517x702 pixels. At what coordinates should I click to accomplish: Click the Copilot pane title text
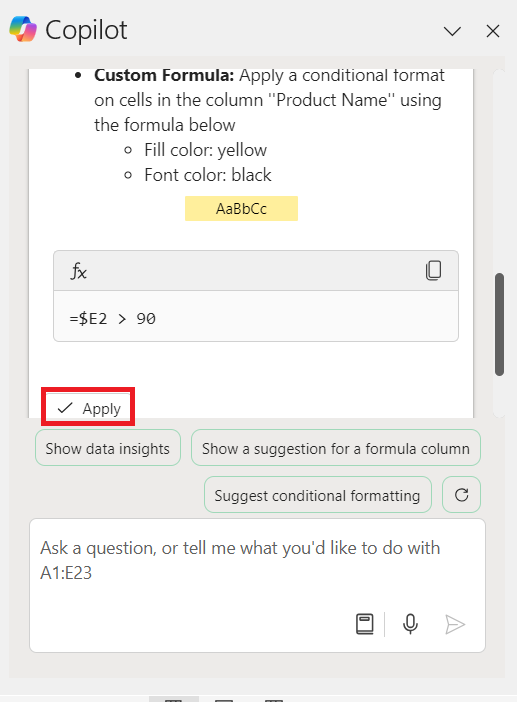pyautogui.click(x=86, y=30)
